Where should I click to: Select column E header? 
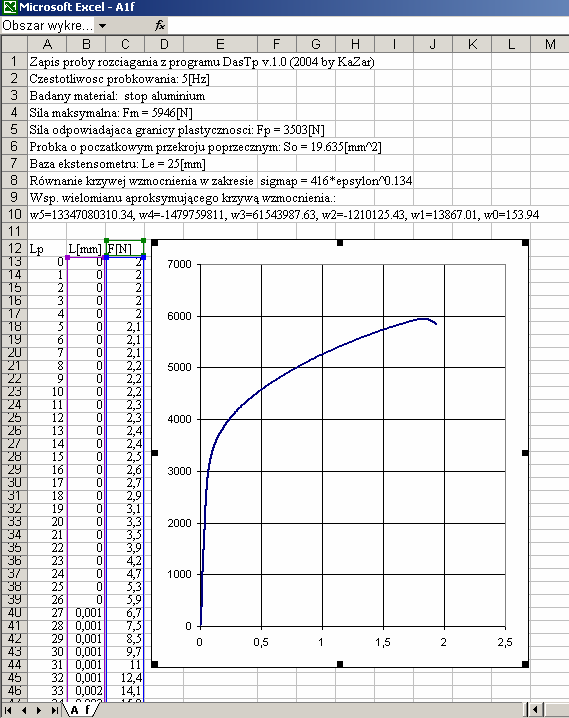220,44
